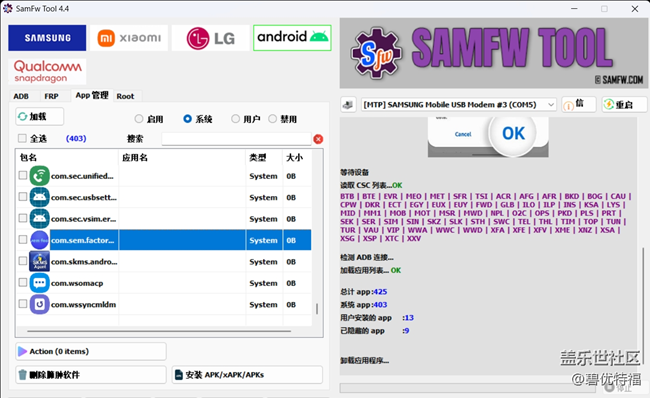This screenshot has height=398, width=650.
Task: Check the com.skms.andro row checkbox
Action: 23,261
